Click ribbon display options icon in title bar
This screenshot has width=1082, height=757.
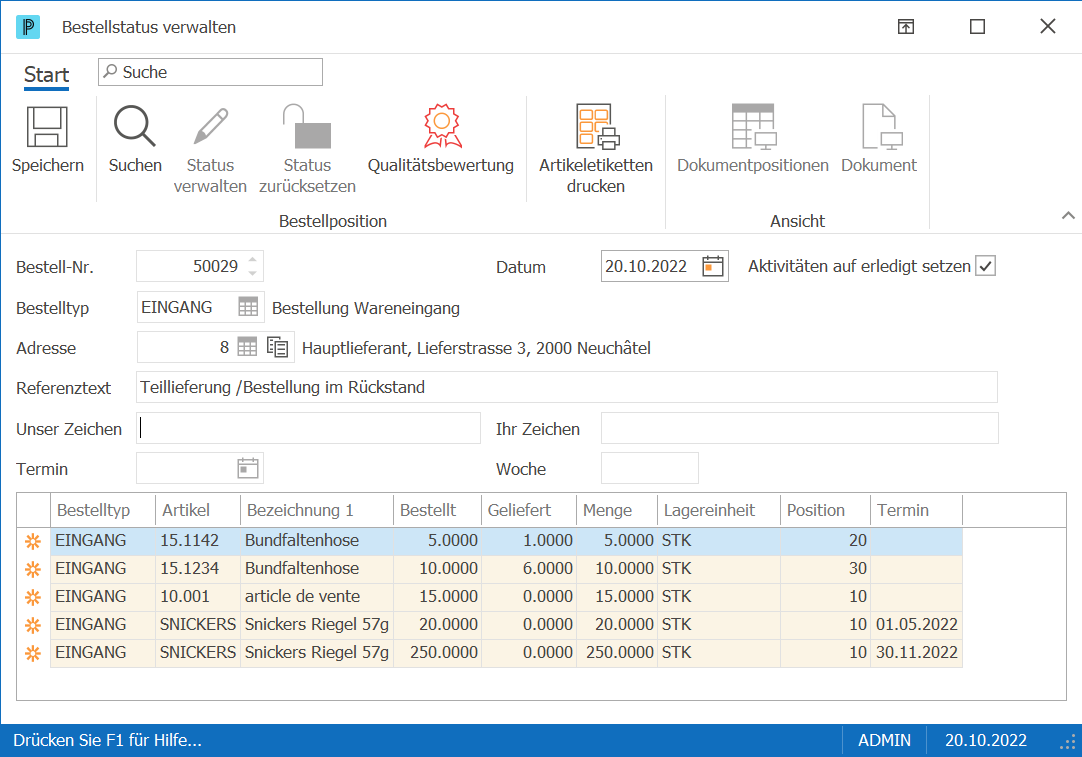click(x=906, y=27)
